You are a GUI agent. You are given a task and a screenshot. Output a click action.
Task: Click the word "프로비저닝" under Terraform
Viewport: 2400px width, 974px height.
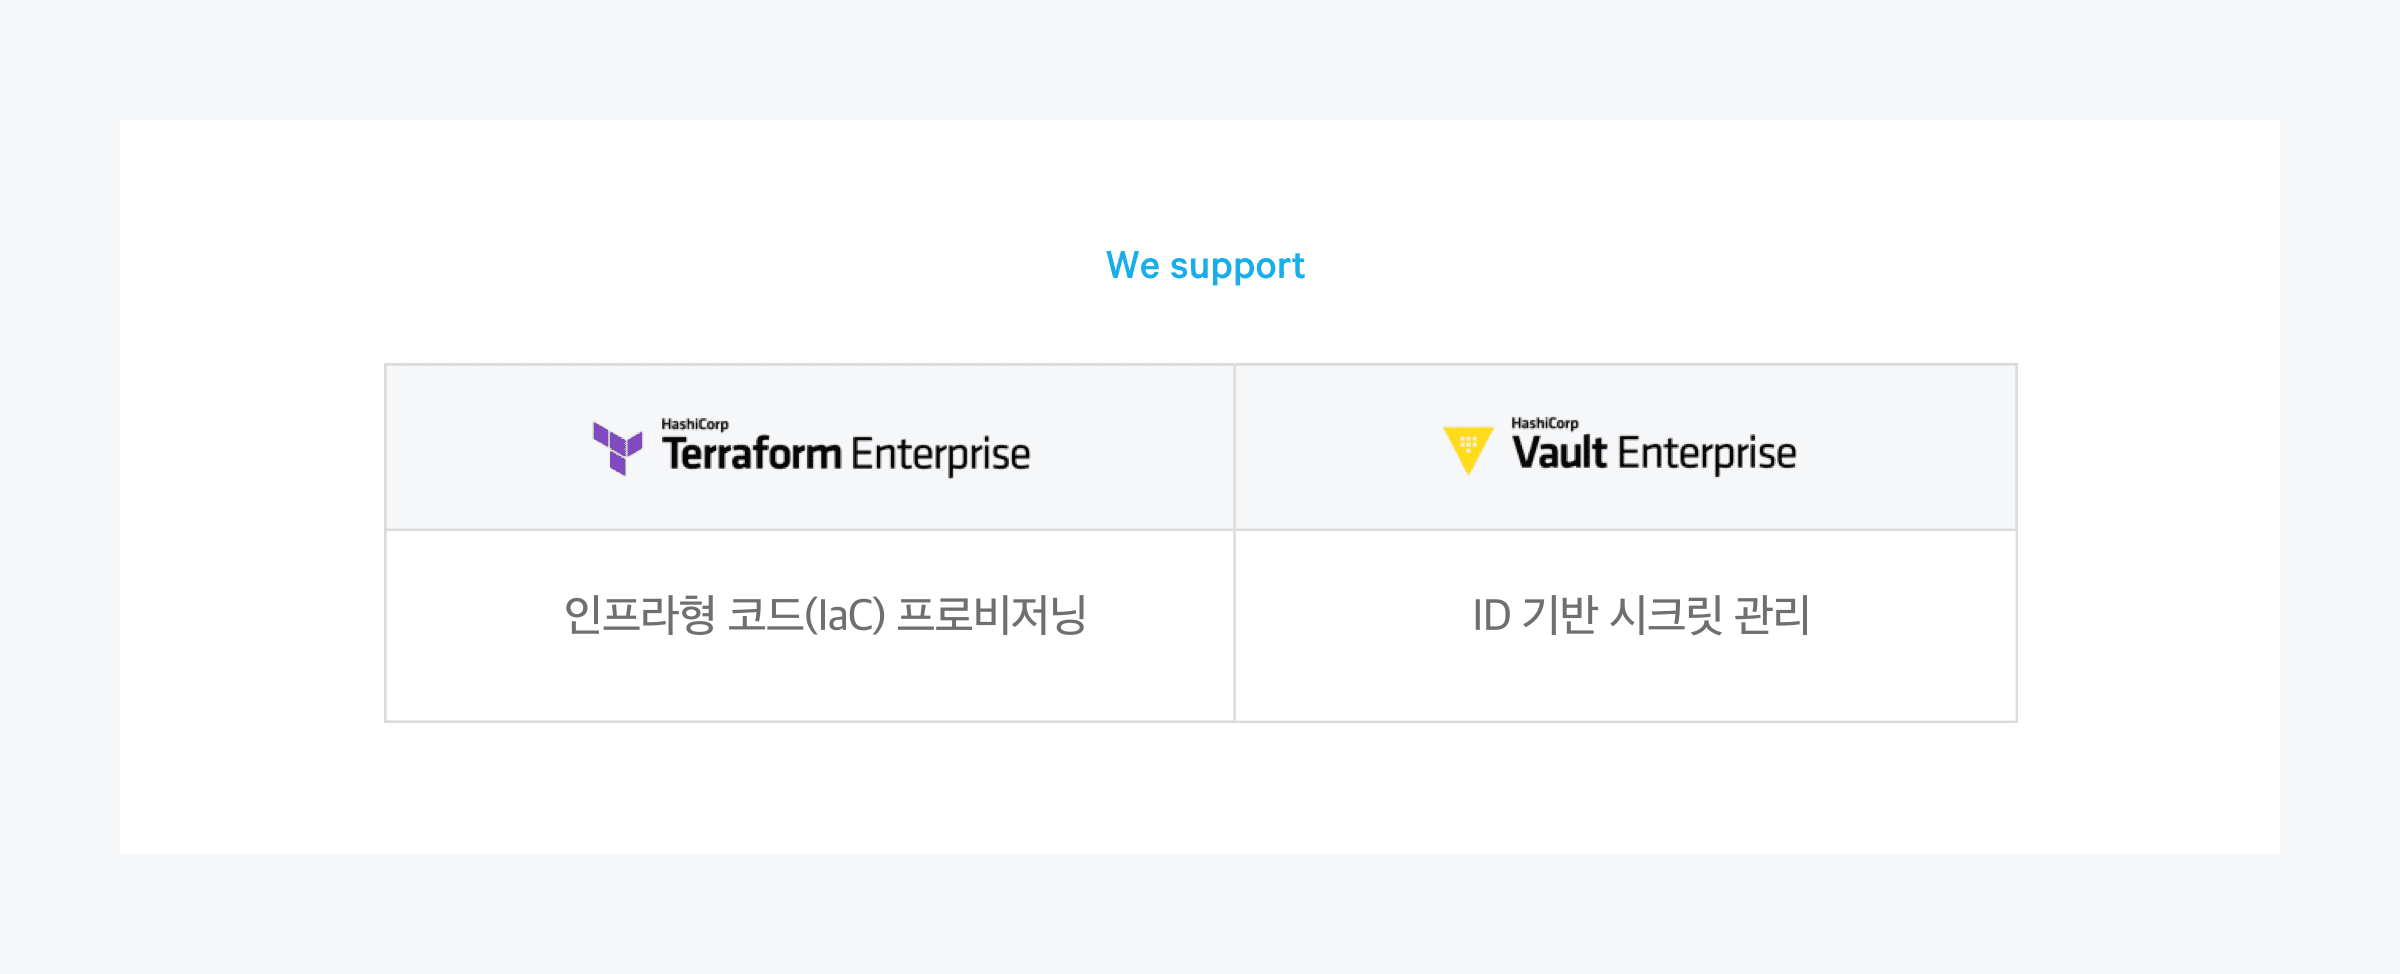coord(991,614)
